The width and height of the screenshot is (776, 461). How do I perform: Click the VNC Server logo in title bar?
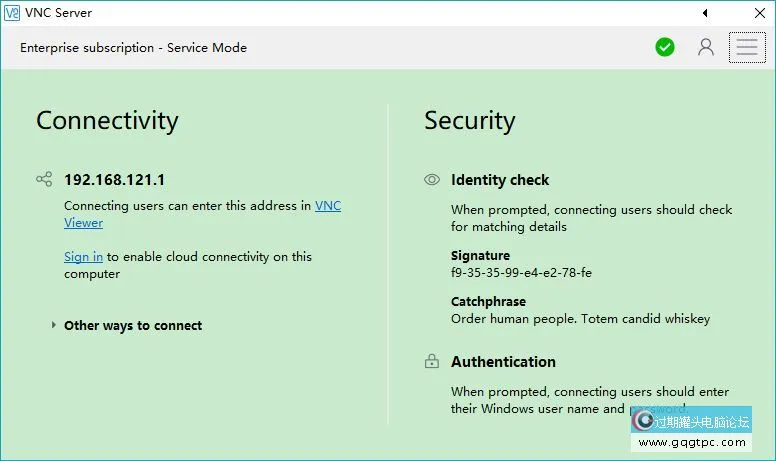coord(12,13)
